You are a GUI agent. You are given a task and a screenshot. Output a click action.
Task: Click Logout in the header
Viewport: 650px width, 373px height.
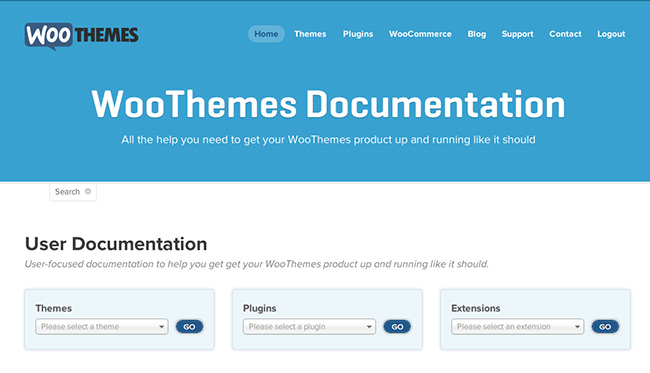click(x=611, y=34)
